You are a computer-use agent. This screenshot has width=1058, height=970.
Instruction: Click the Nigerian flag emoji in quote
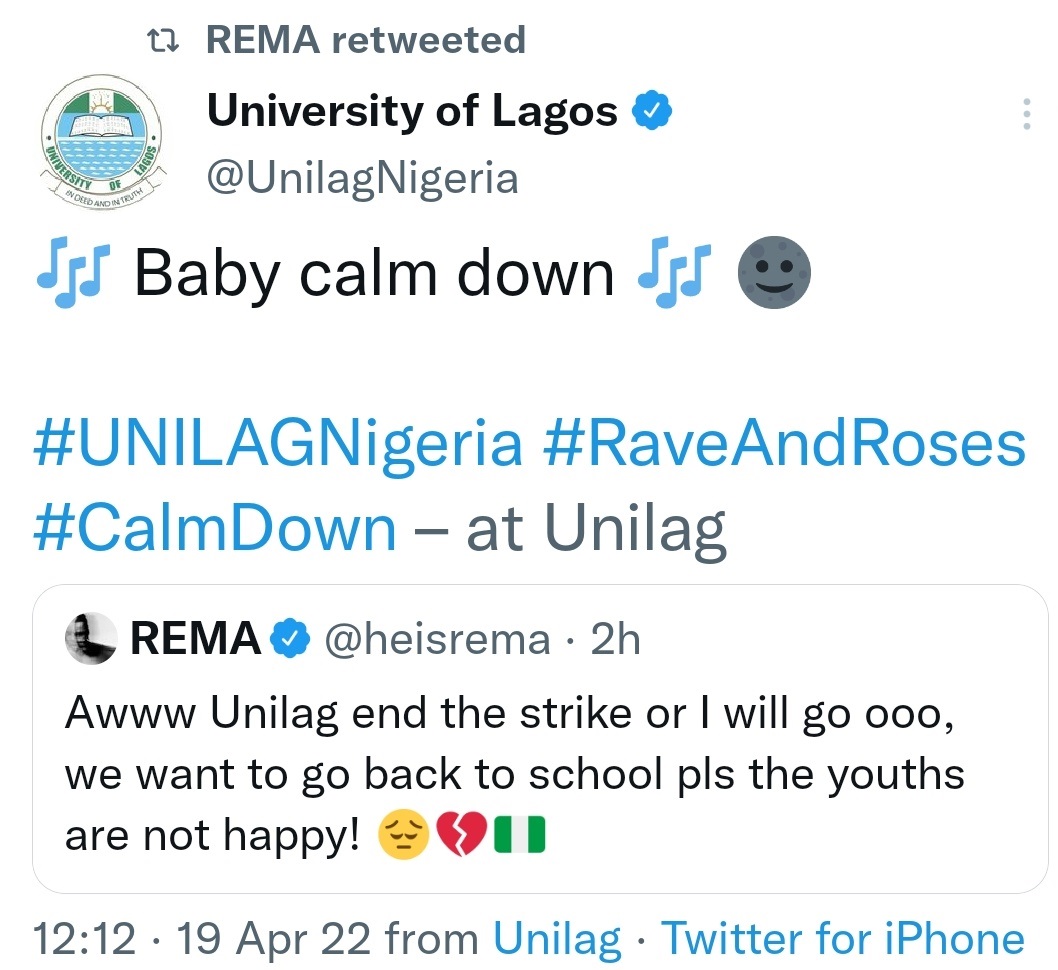[520, 835]
